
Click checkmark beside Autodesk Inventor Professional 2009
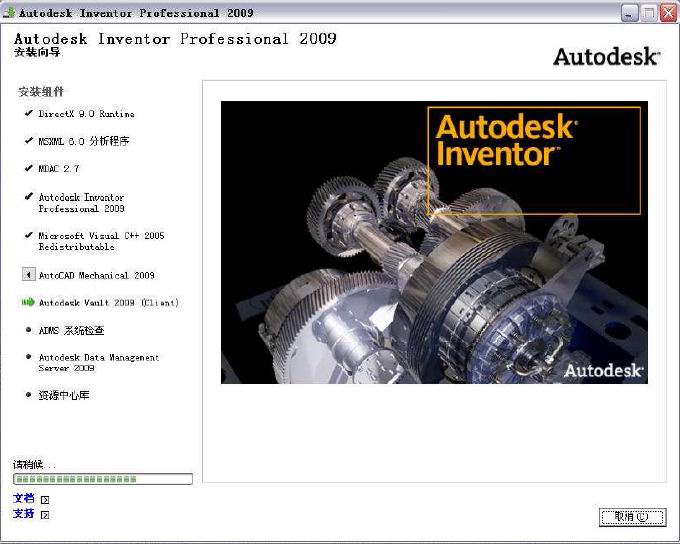point(29,197)
